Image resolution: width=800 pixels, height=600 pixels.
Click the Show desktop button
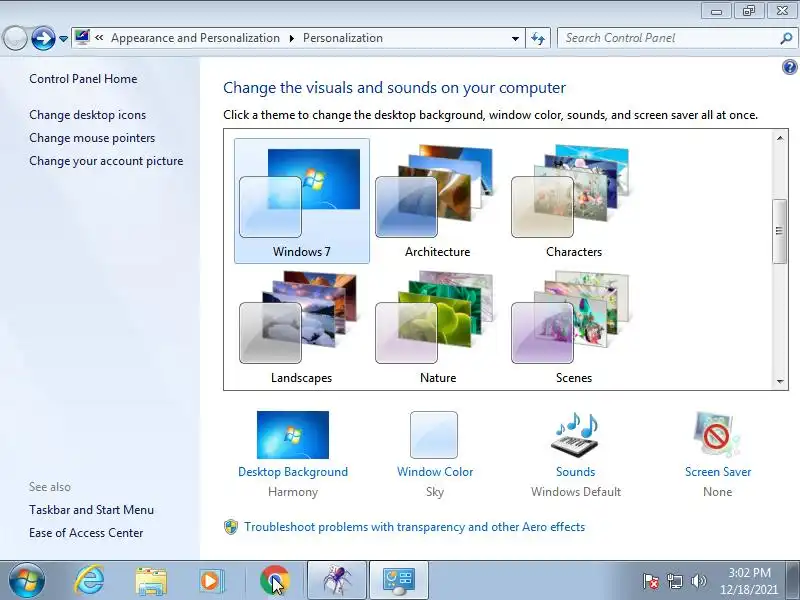[794, 580]
